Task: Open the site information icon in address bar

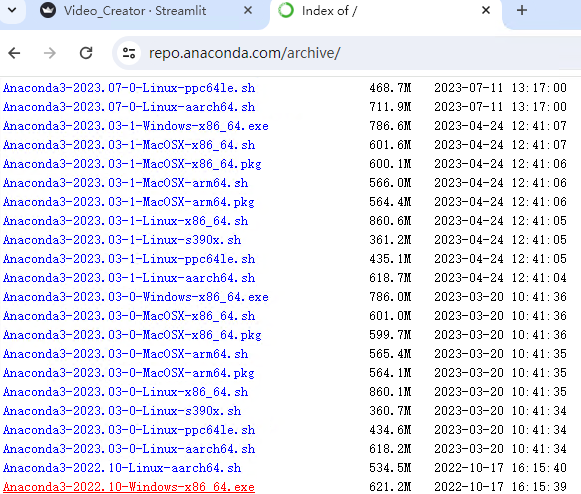Action: tap(129, 53)
